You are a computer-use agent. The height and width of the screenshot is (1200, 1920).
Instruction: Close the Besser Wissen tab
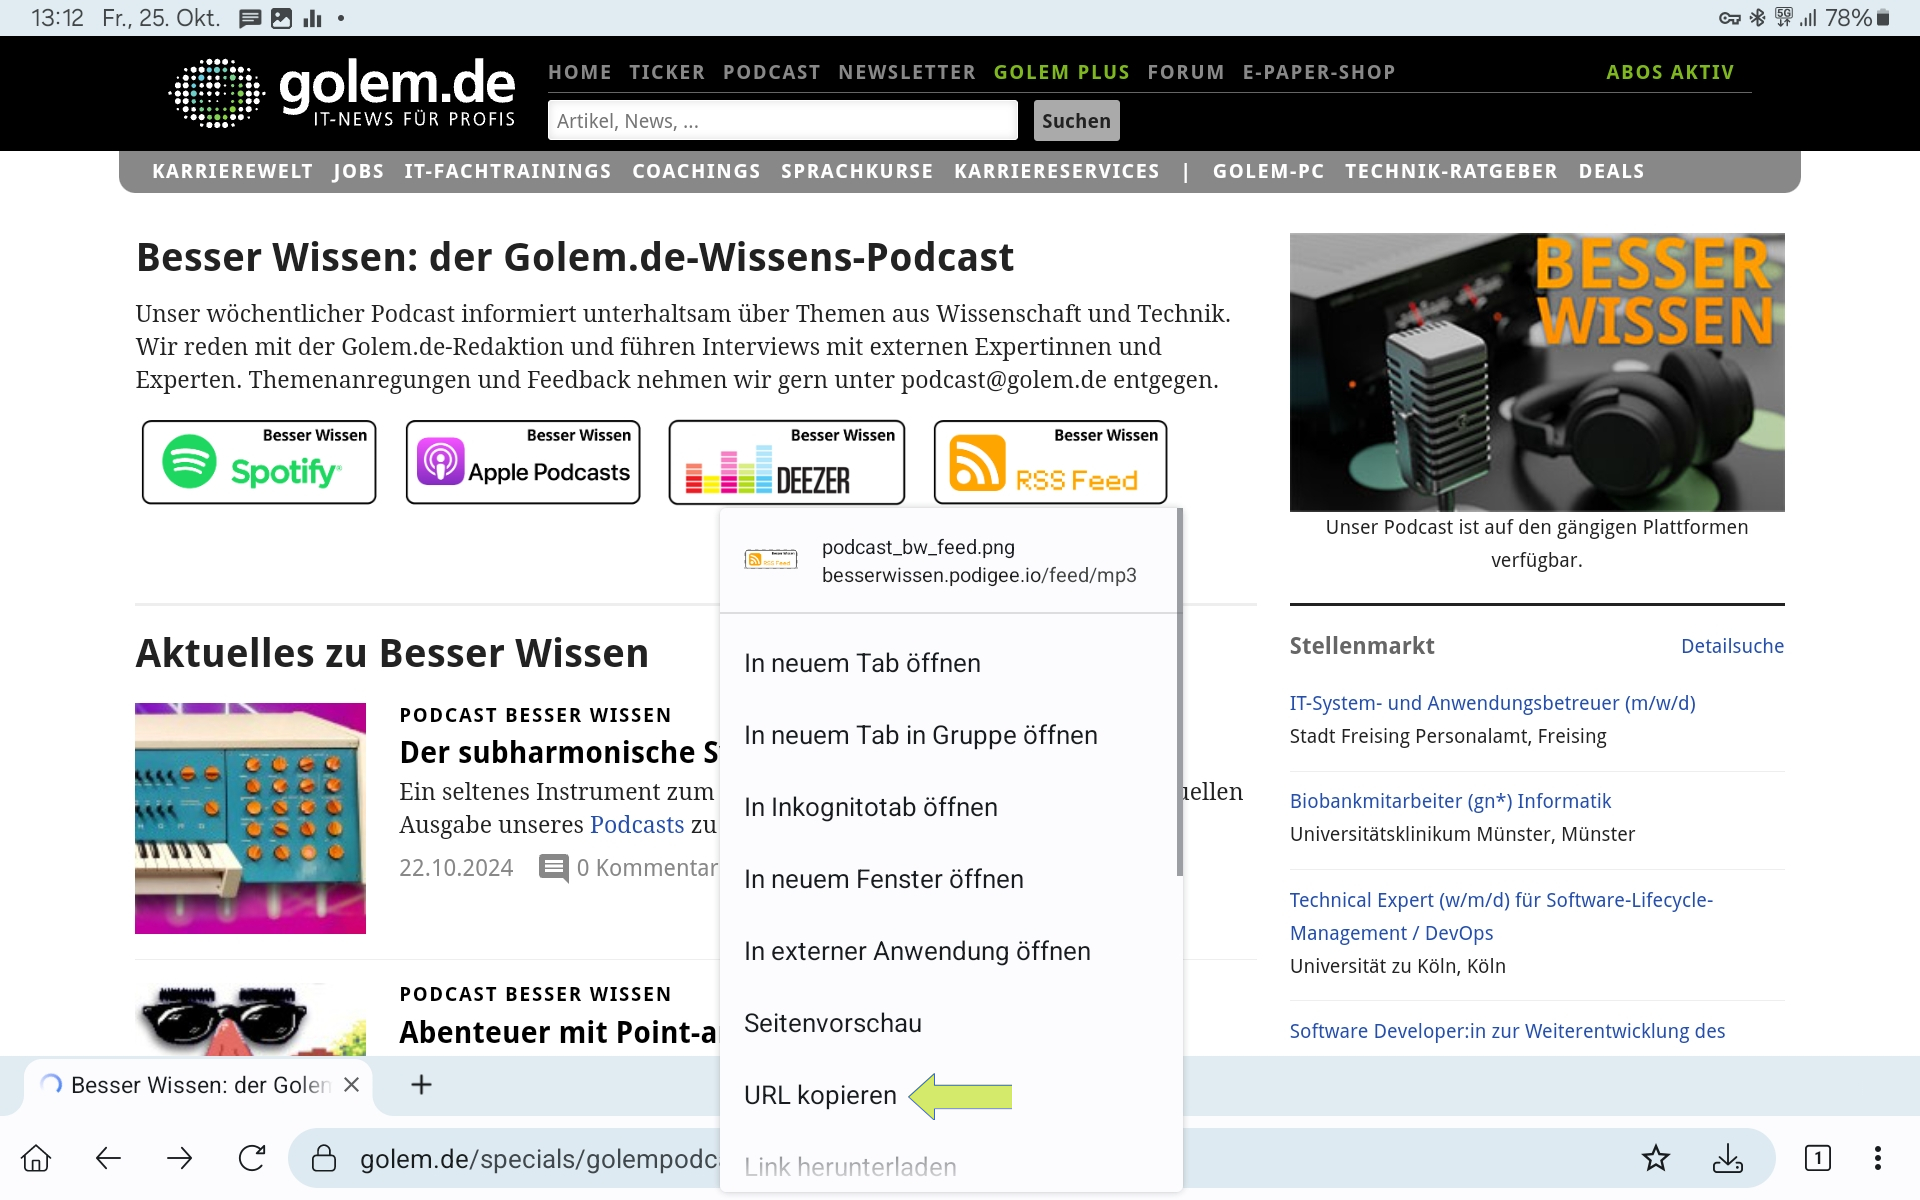[351, 1085]
